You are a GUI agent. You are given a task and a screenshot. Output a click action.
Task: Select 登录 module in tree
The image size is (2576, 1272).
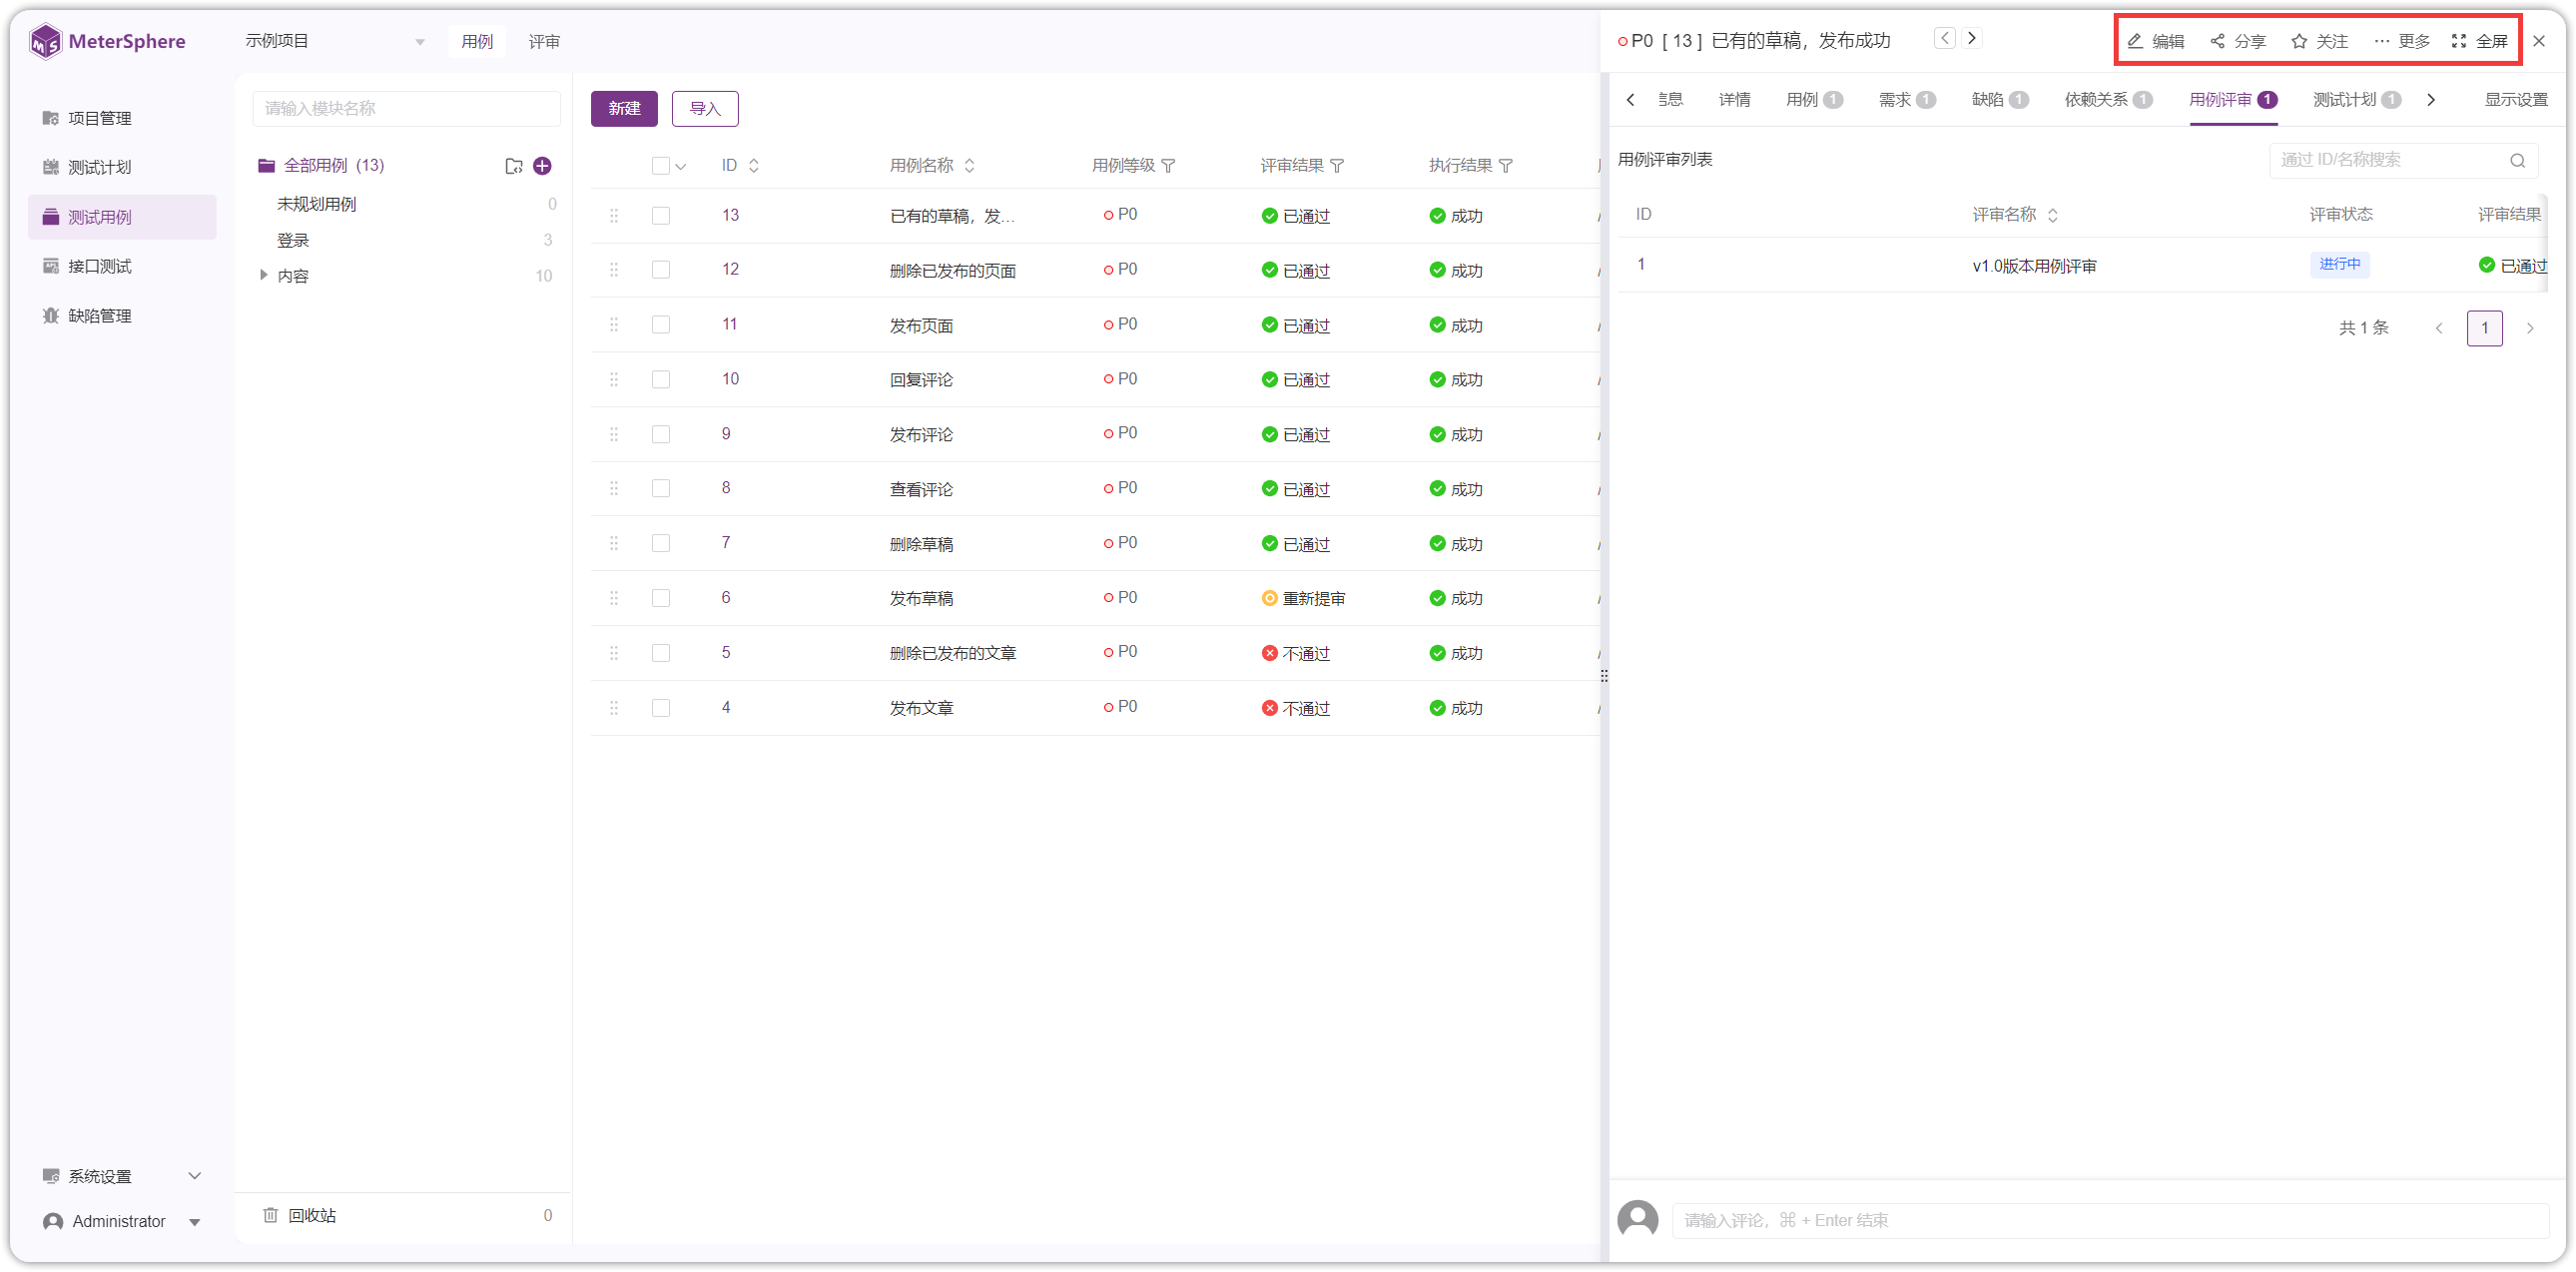coord(293,240)
